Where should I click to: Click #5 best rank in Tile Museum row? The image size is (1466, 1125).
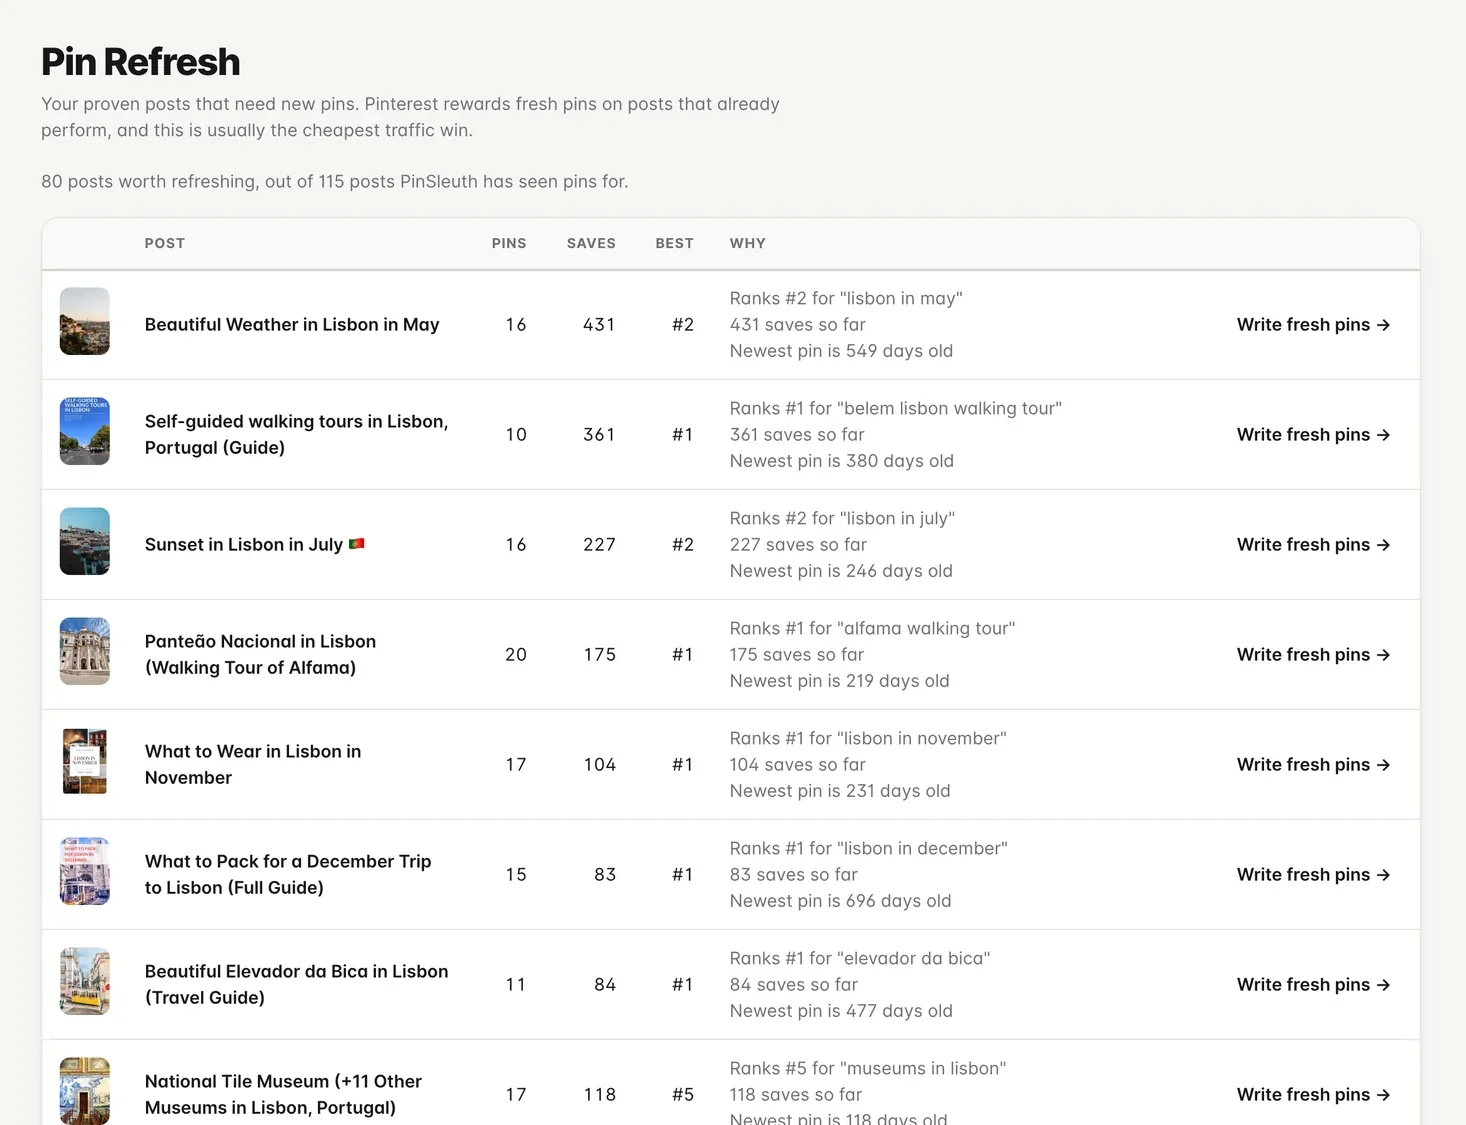(x=683, y=1094)
